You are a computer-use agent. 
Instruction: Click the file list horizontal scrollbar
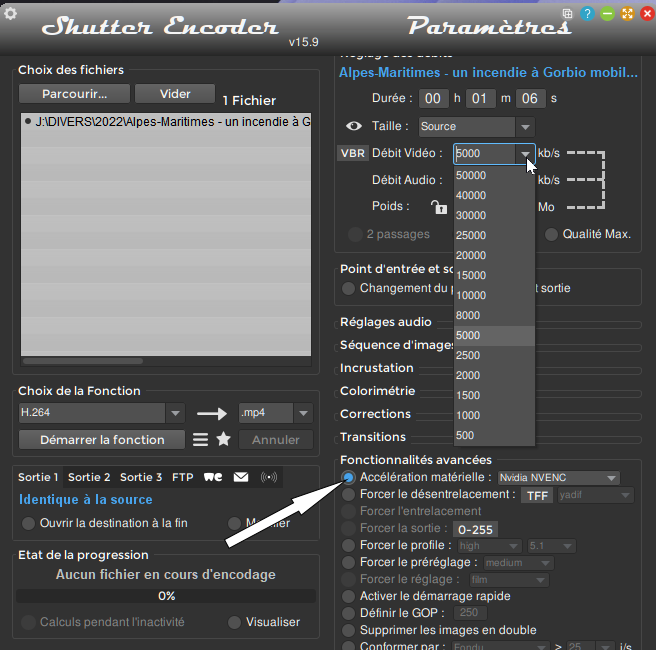point(83,361)
